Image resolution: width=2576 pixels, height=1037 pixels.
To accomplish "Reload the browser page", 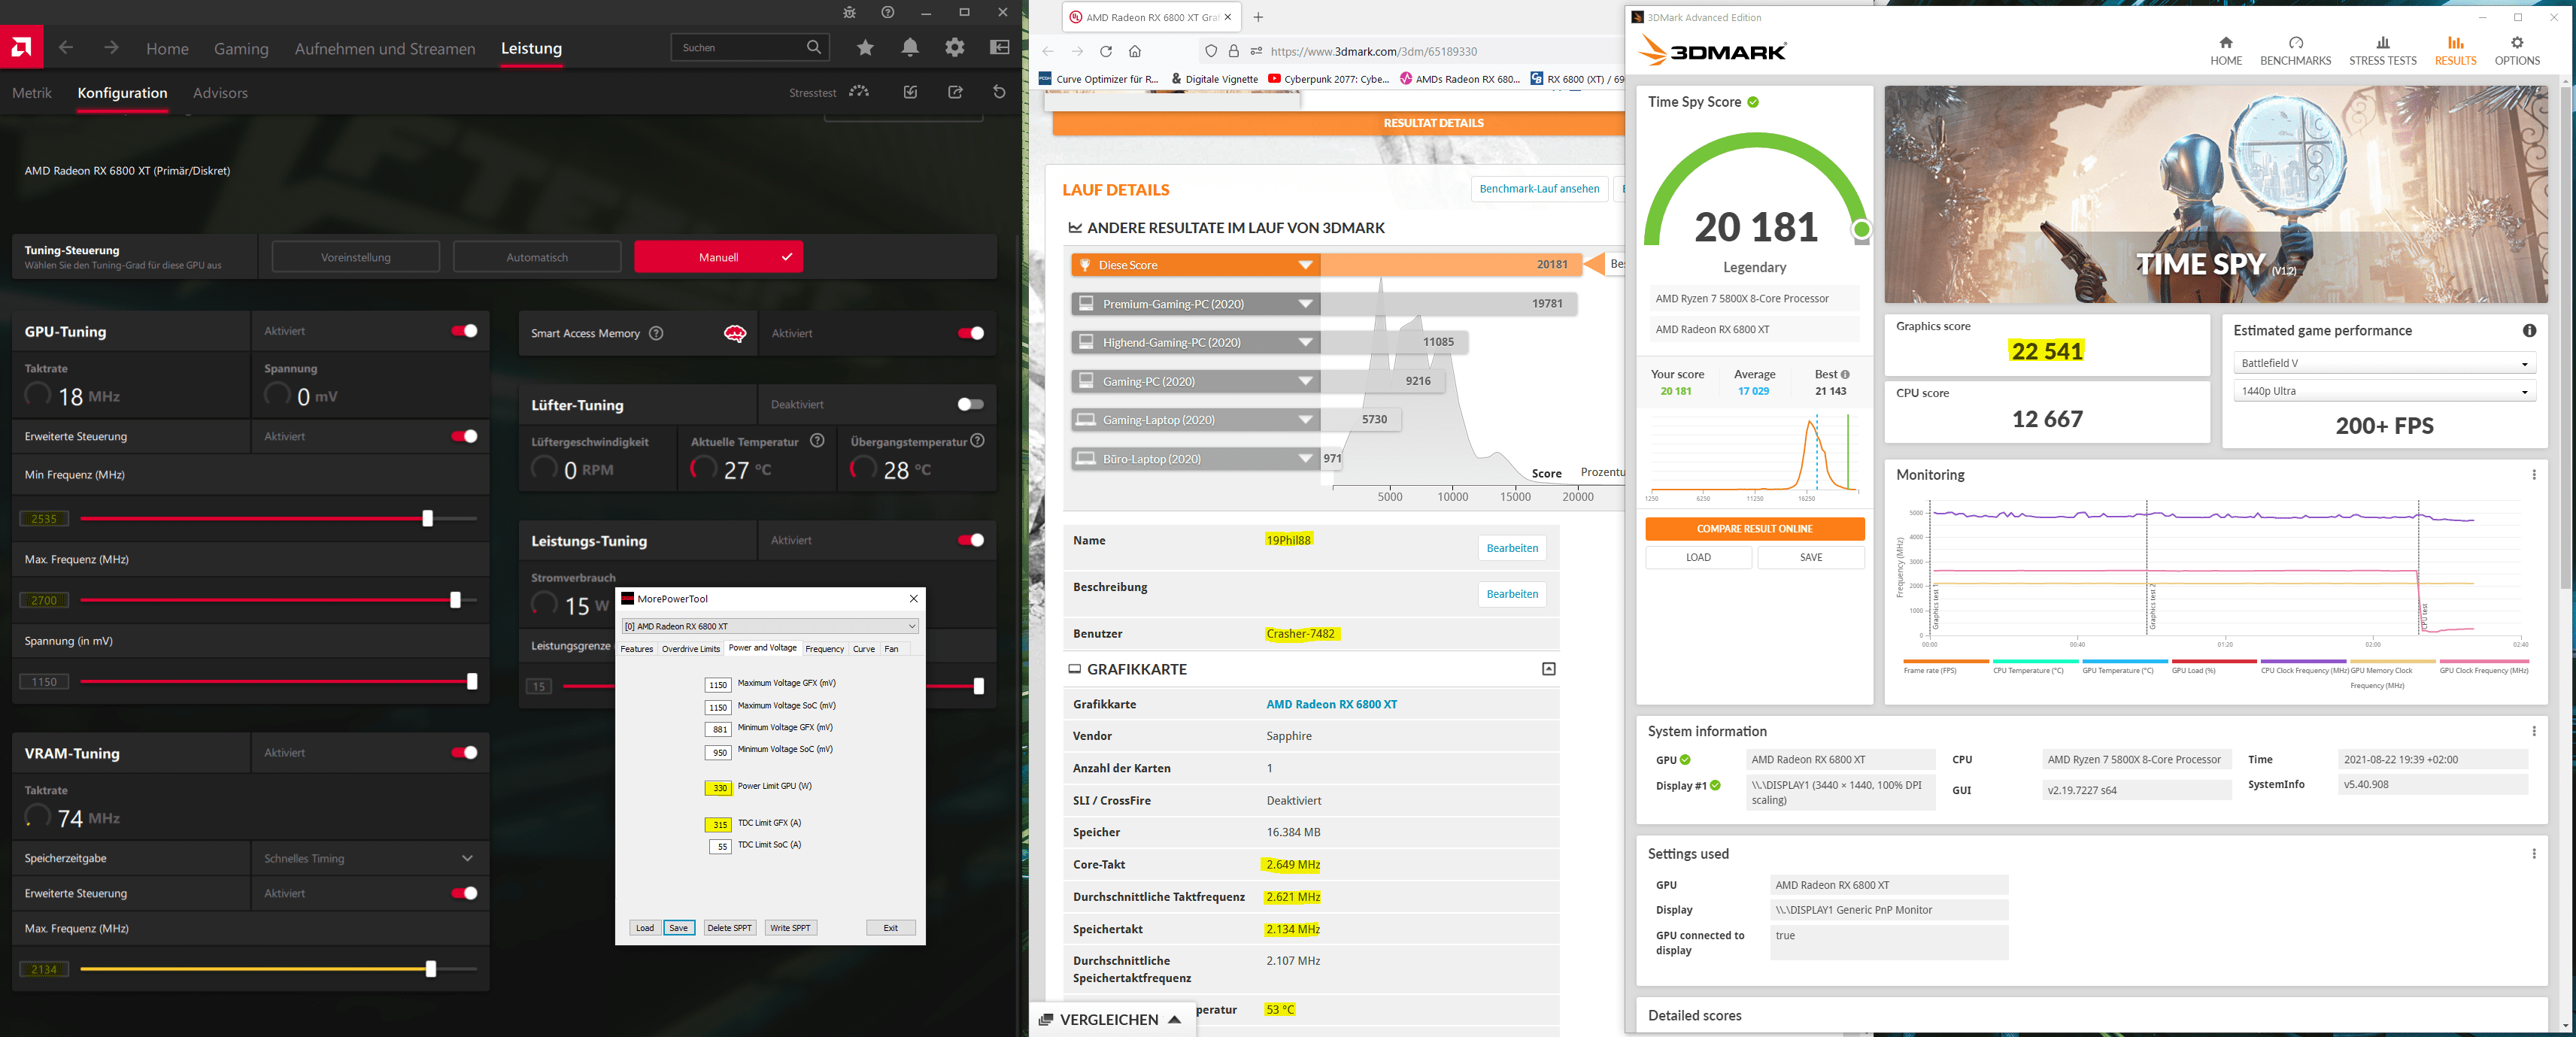I will coord(1106,51).
